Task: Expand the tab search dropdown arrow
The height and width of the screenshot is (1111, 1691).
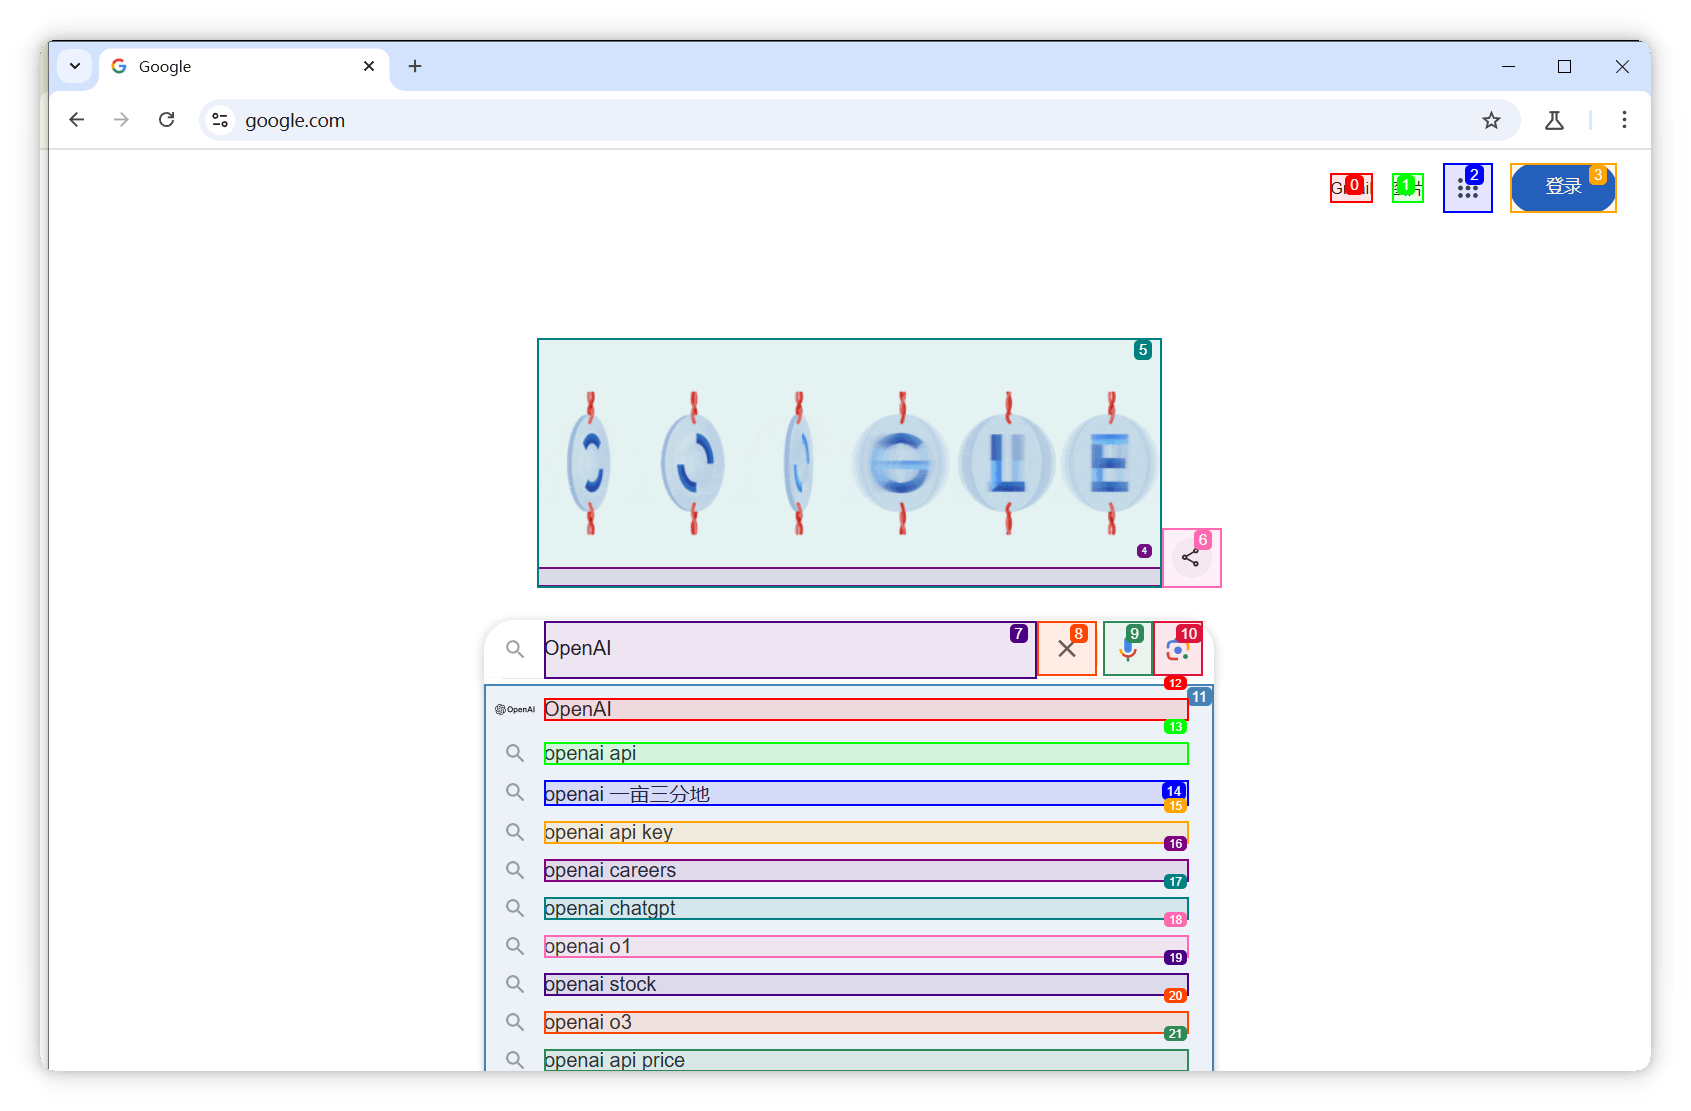Action: coord(75,66)
